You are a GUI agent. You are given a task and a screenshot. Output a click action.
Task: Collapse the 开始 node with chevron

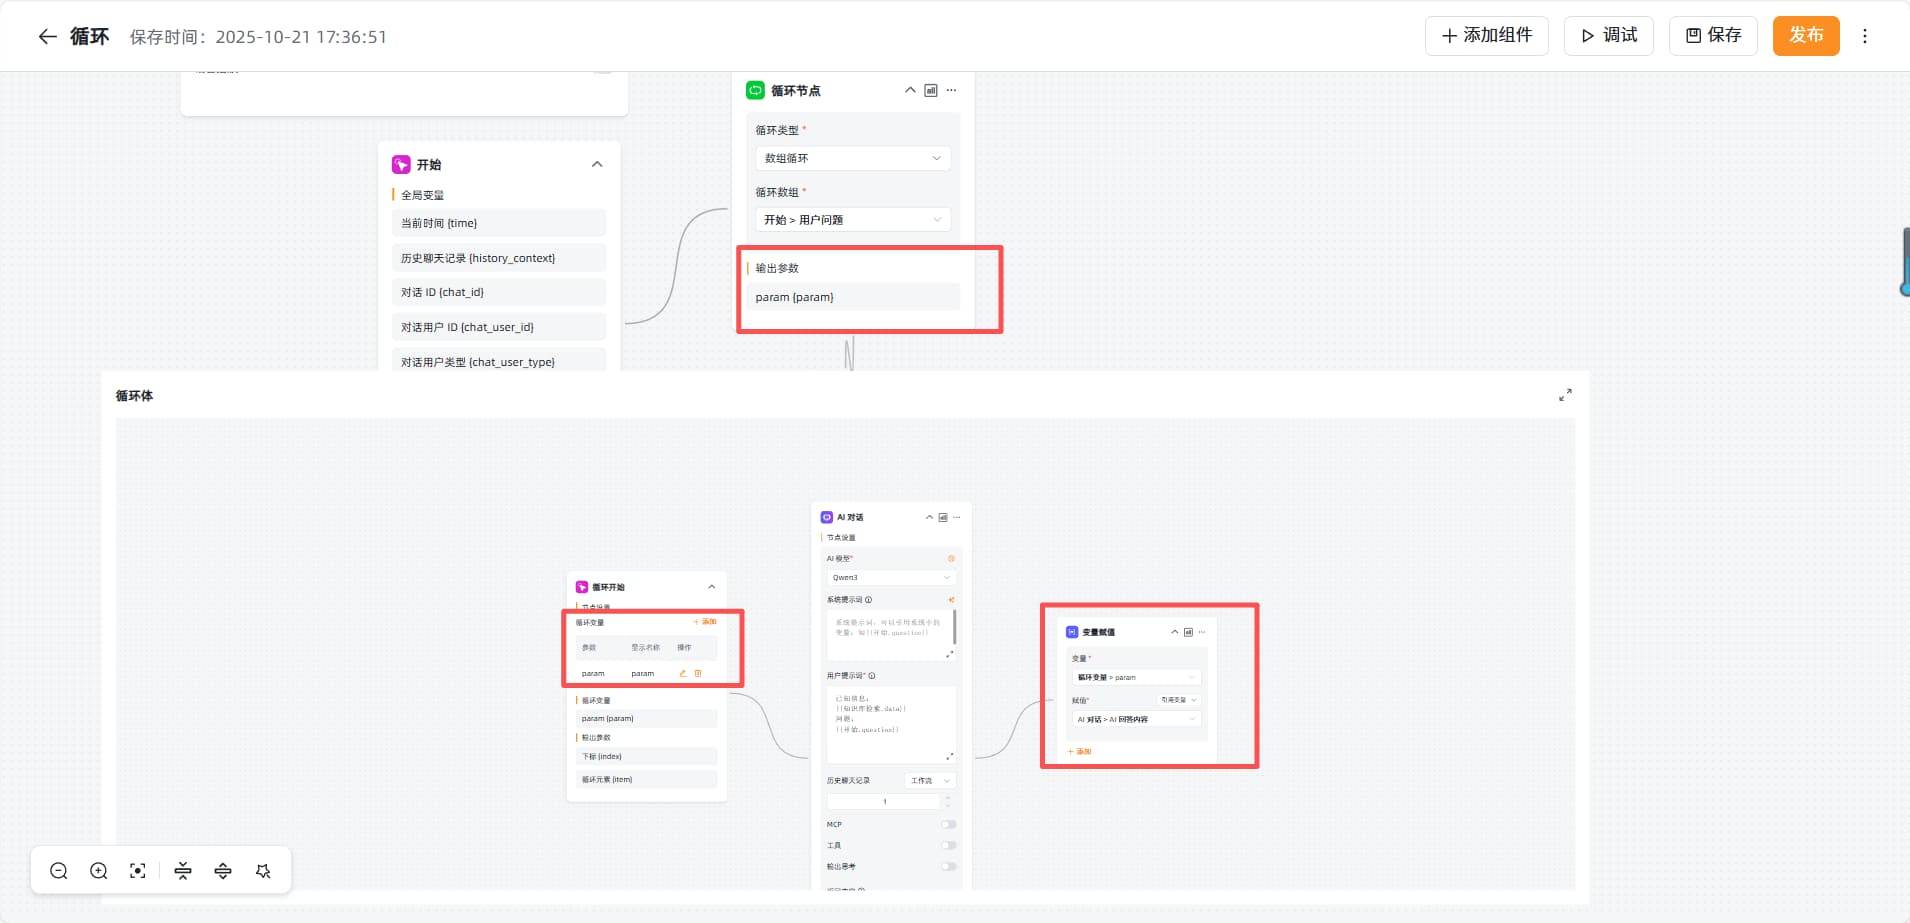[x=597, y=164]
